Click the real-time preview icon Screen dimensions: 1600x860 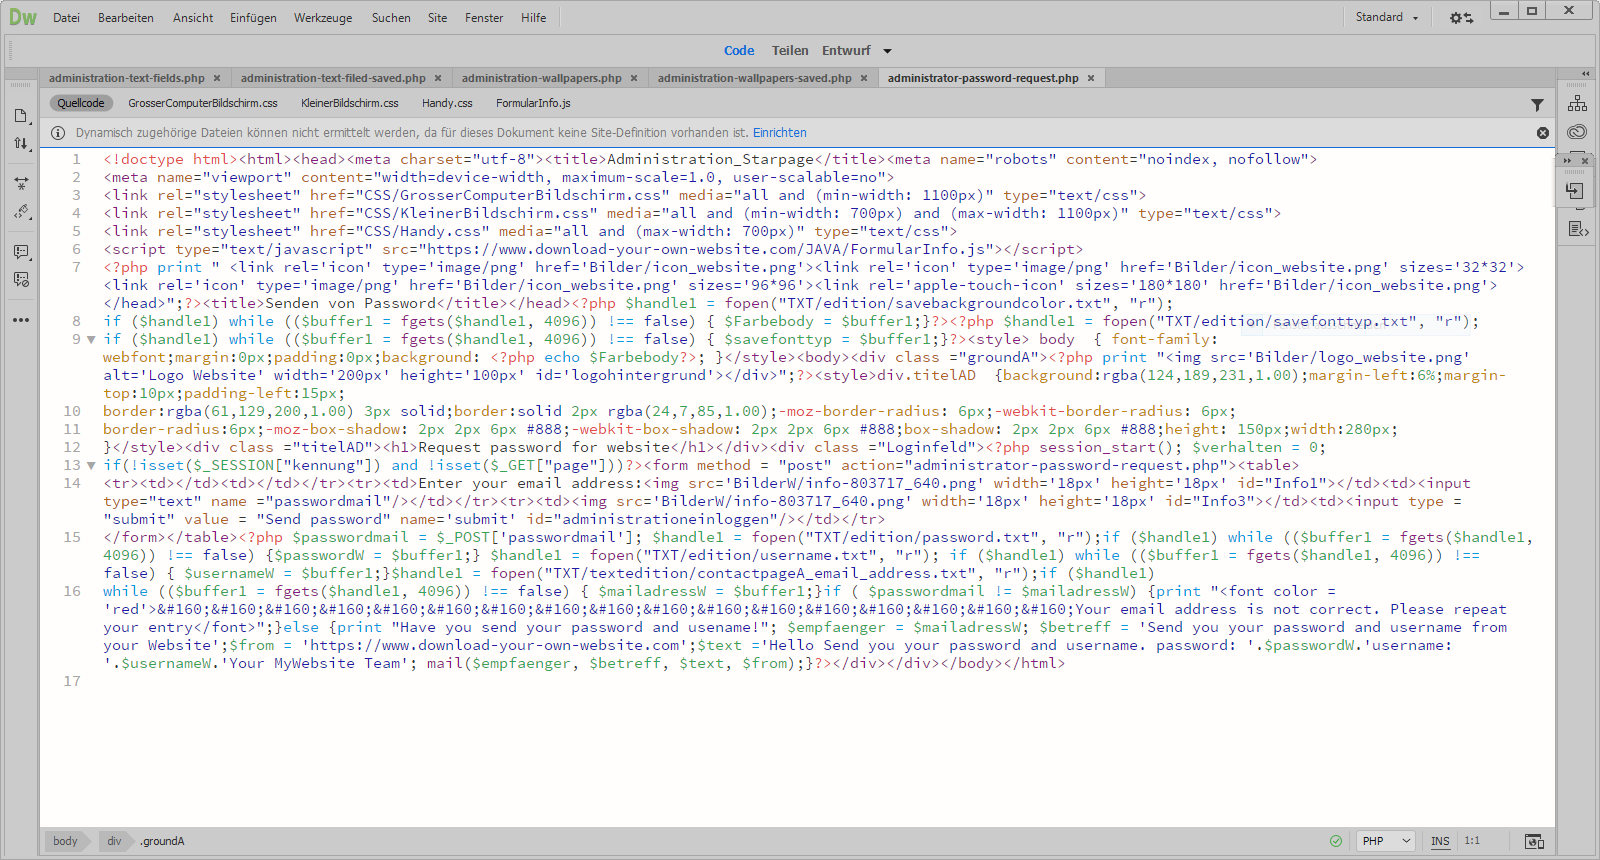pyautogui.click(x=1534, y=841)
